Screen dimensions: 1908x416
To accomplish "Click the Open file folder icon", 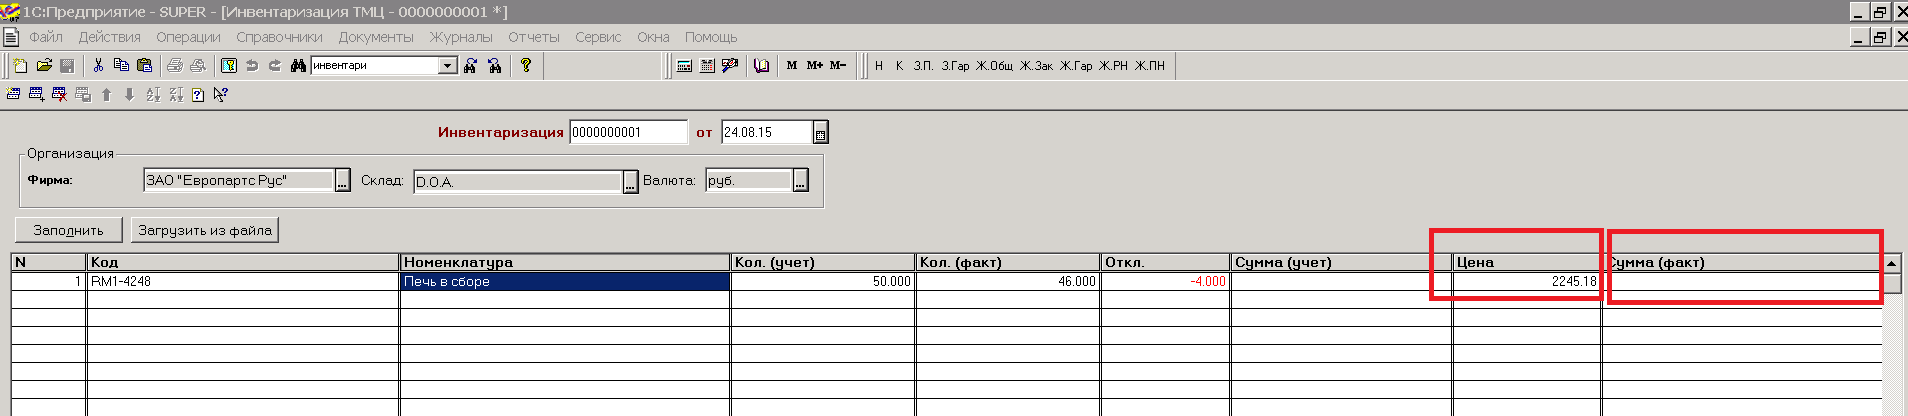I will click(44, 66).
